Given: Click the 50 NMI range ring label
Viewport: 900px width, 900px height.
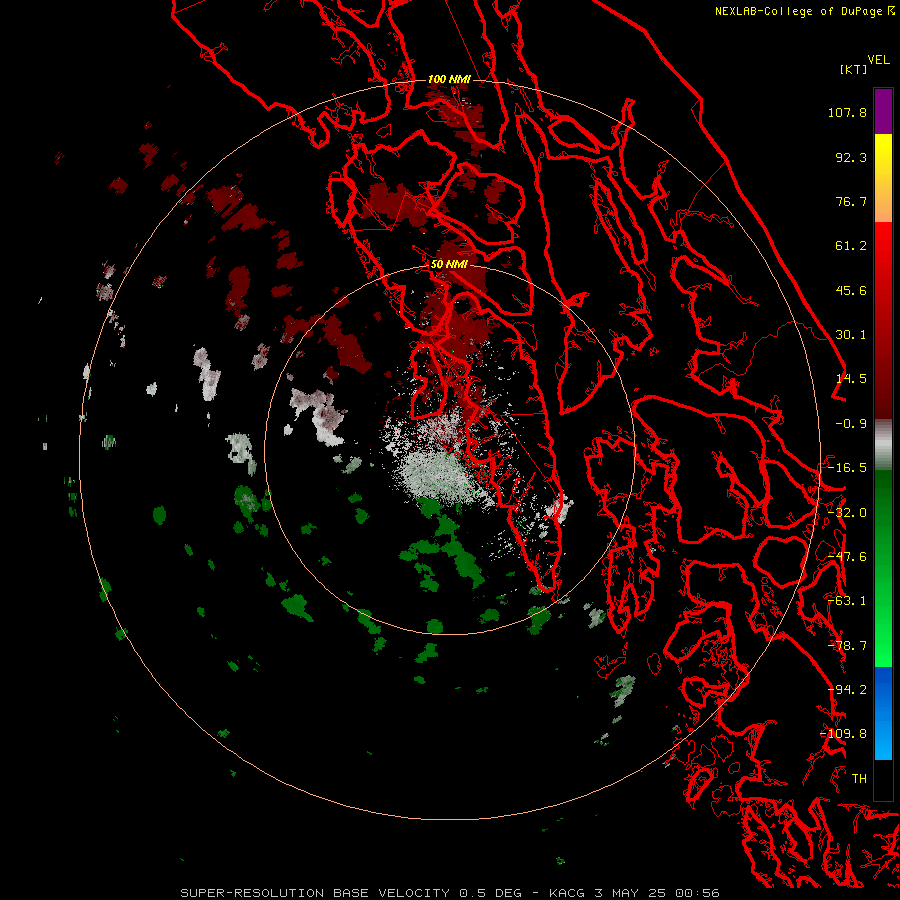Looking at the screenshot, I should click(x=449, y=264).
